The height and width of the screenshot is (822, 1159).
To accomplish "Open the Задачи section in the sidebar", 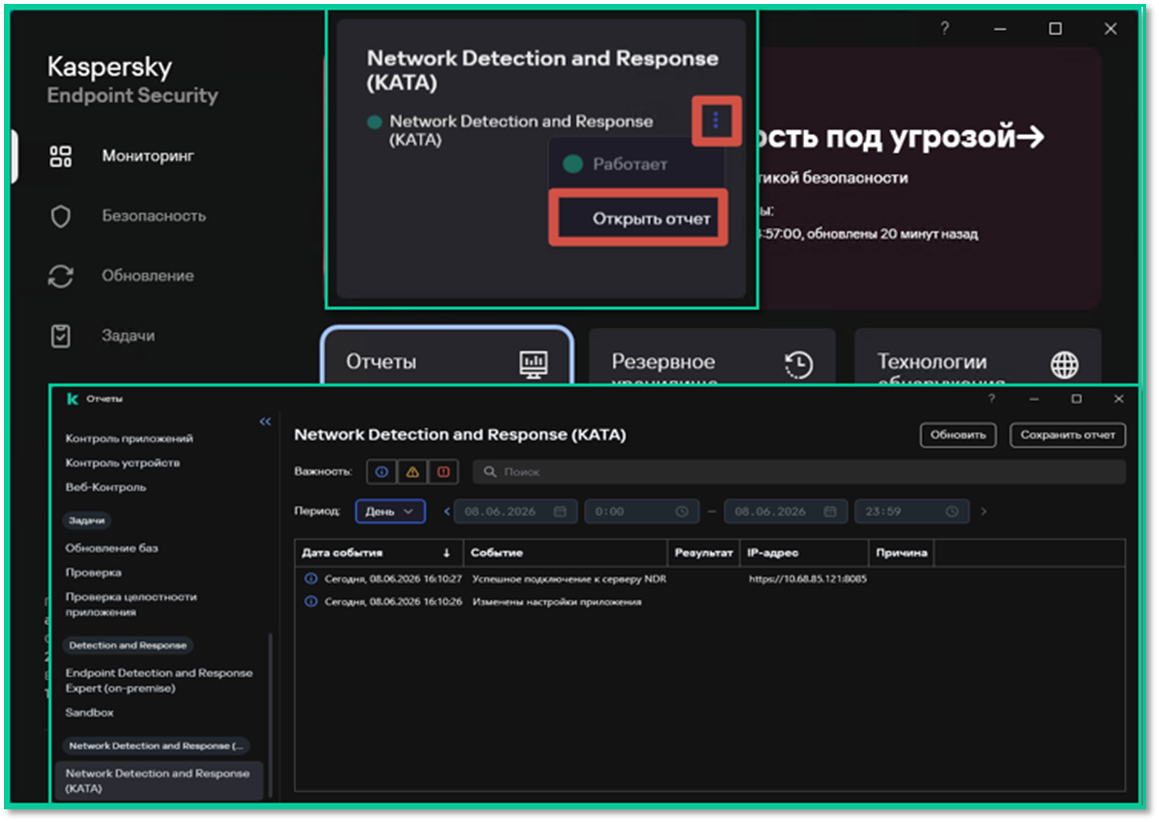I will point(129,336).
